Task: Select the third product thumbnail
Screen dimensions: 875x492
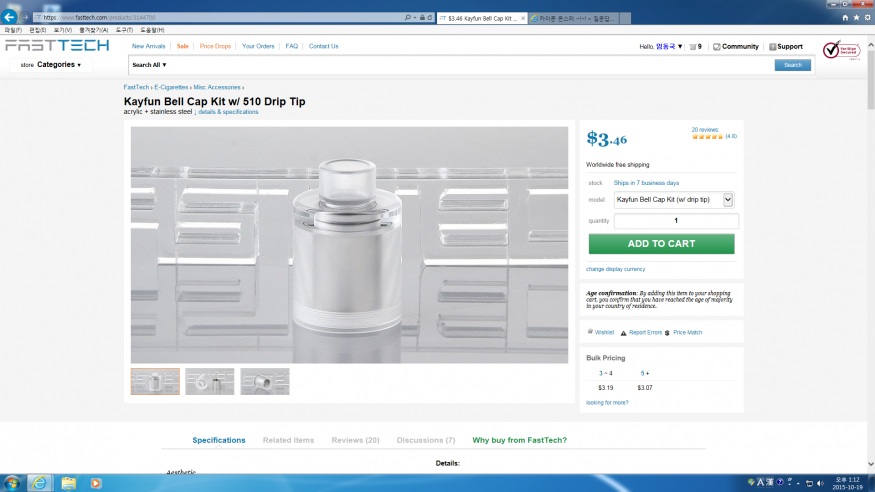Action: pos(265,382)
